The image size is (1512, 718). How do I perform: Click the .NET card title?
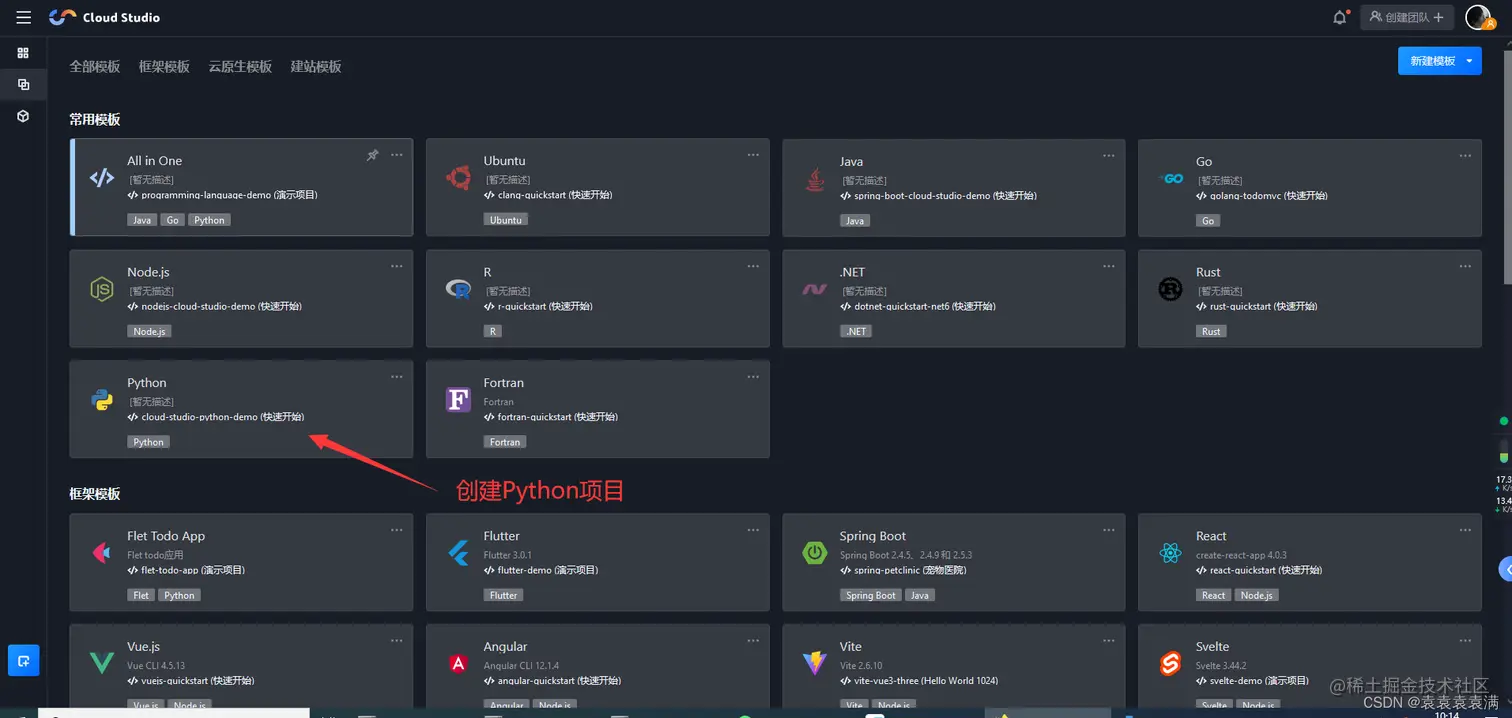[x=853, y=272]
